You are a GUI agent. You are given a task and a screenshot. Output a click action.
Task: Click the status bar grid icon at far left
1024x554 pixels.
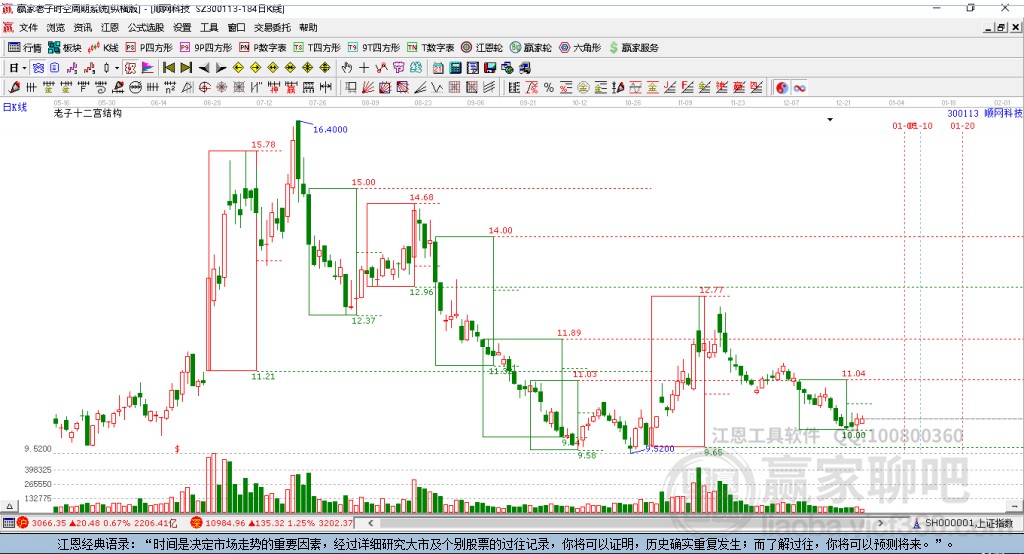tap(8, 523)
